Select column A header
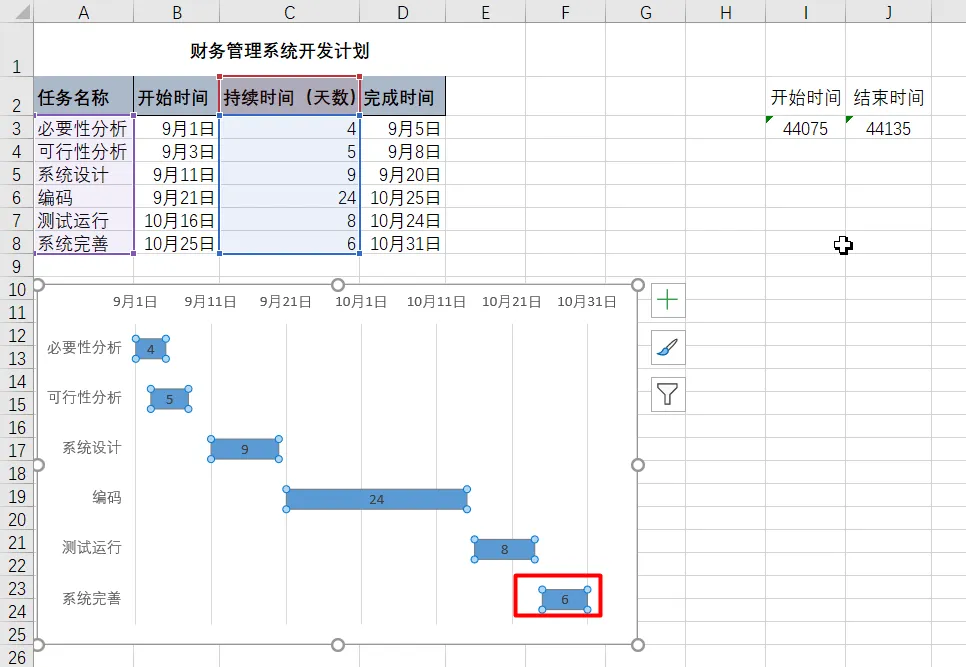This screenshot has height=667, width=966. point(84,12)
